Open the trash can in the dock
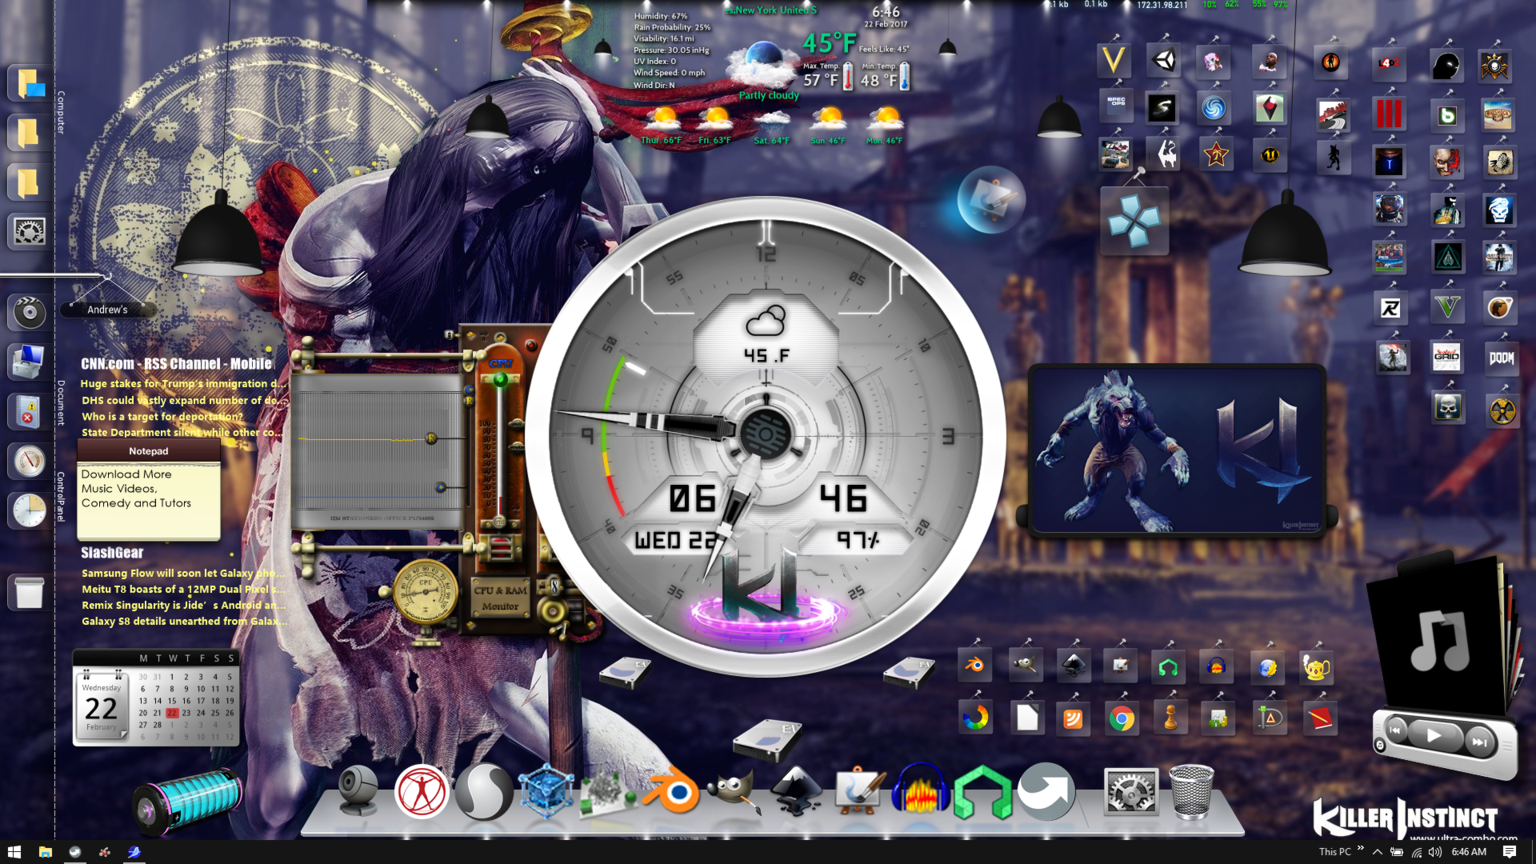1536x864 pixels. click(x=1191, y=792)
